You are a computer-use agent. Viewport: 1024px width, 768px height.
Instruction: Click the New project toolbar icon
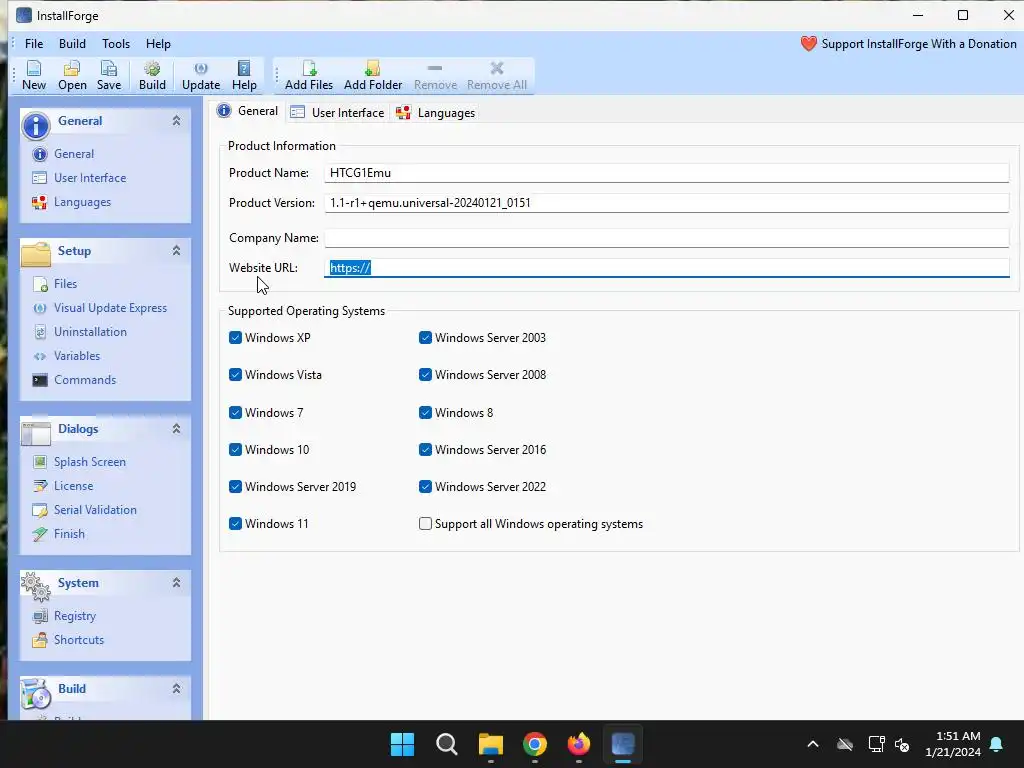pyautogui.click(x=34, y=76)
